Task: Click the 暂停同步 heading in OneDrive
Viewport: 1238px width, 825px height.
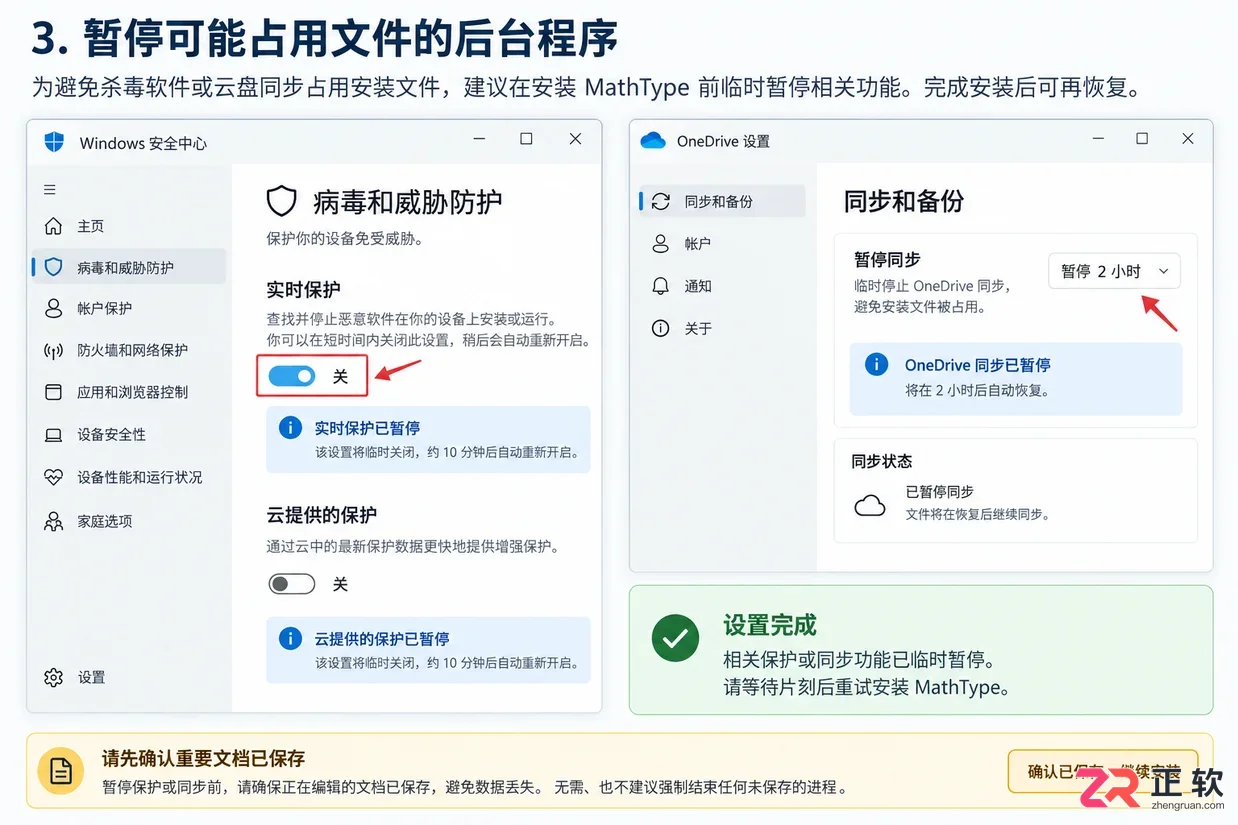Action: (887, 259)
